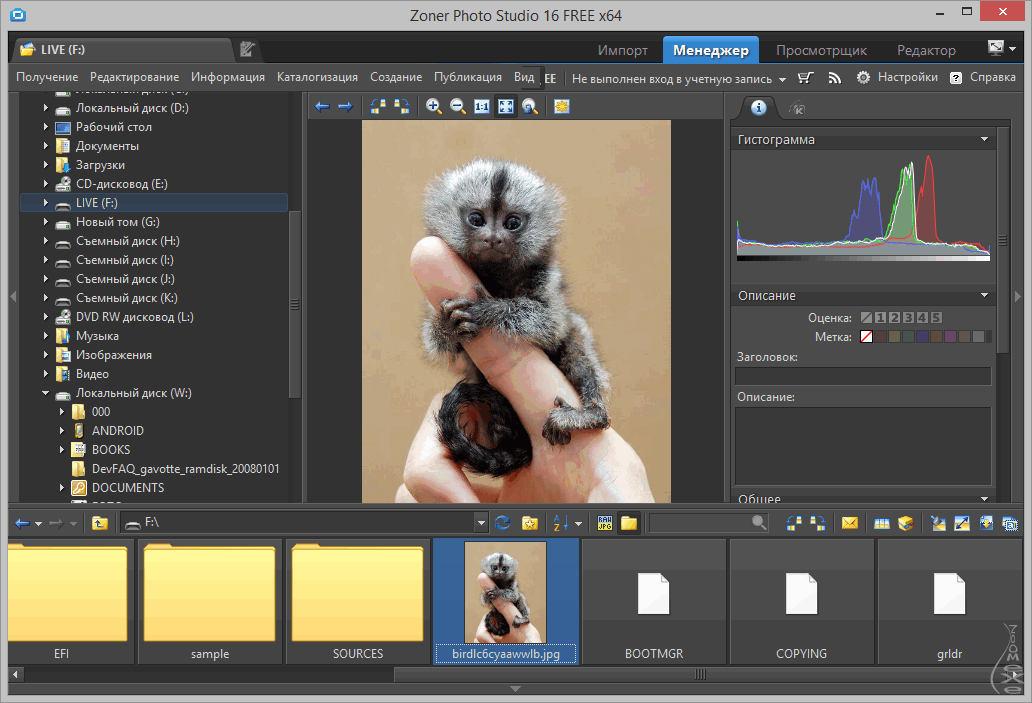The width and height of the screenshot is (1032, 703).
Task: Set preview zoom to 1:1
Action: click(x=482, y=107)
